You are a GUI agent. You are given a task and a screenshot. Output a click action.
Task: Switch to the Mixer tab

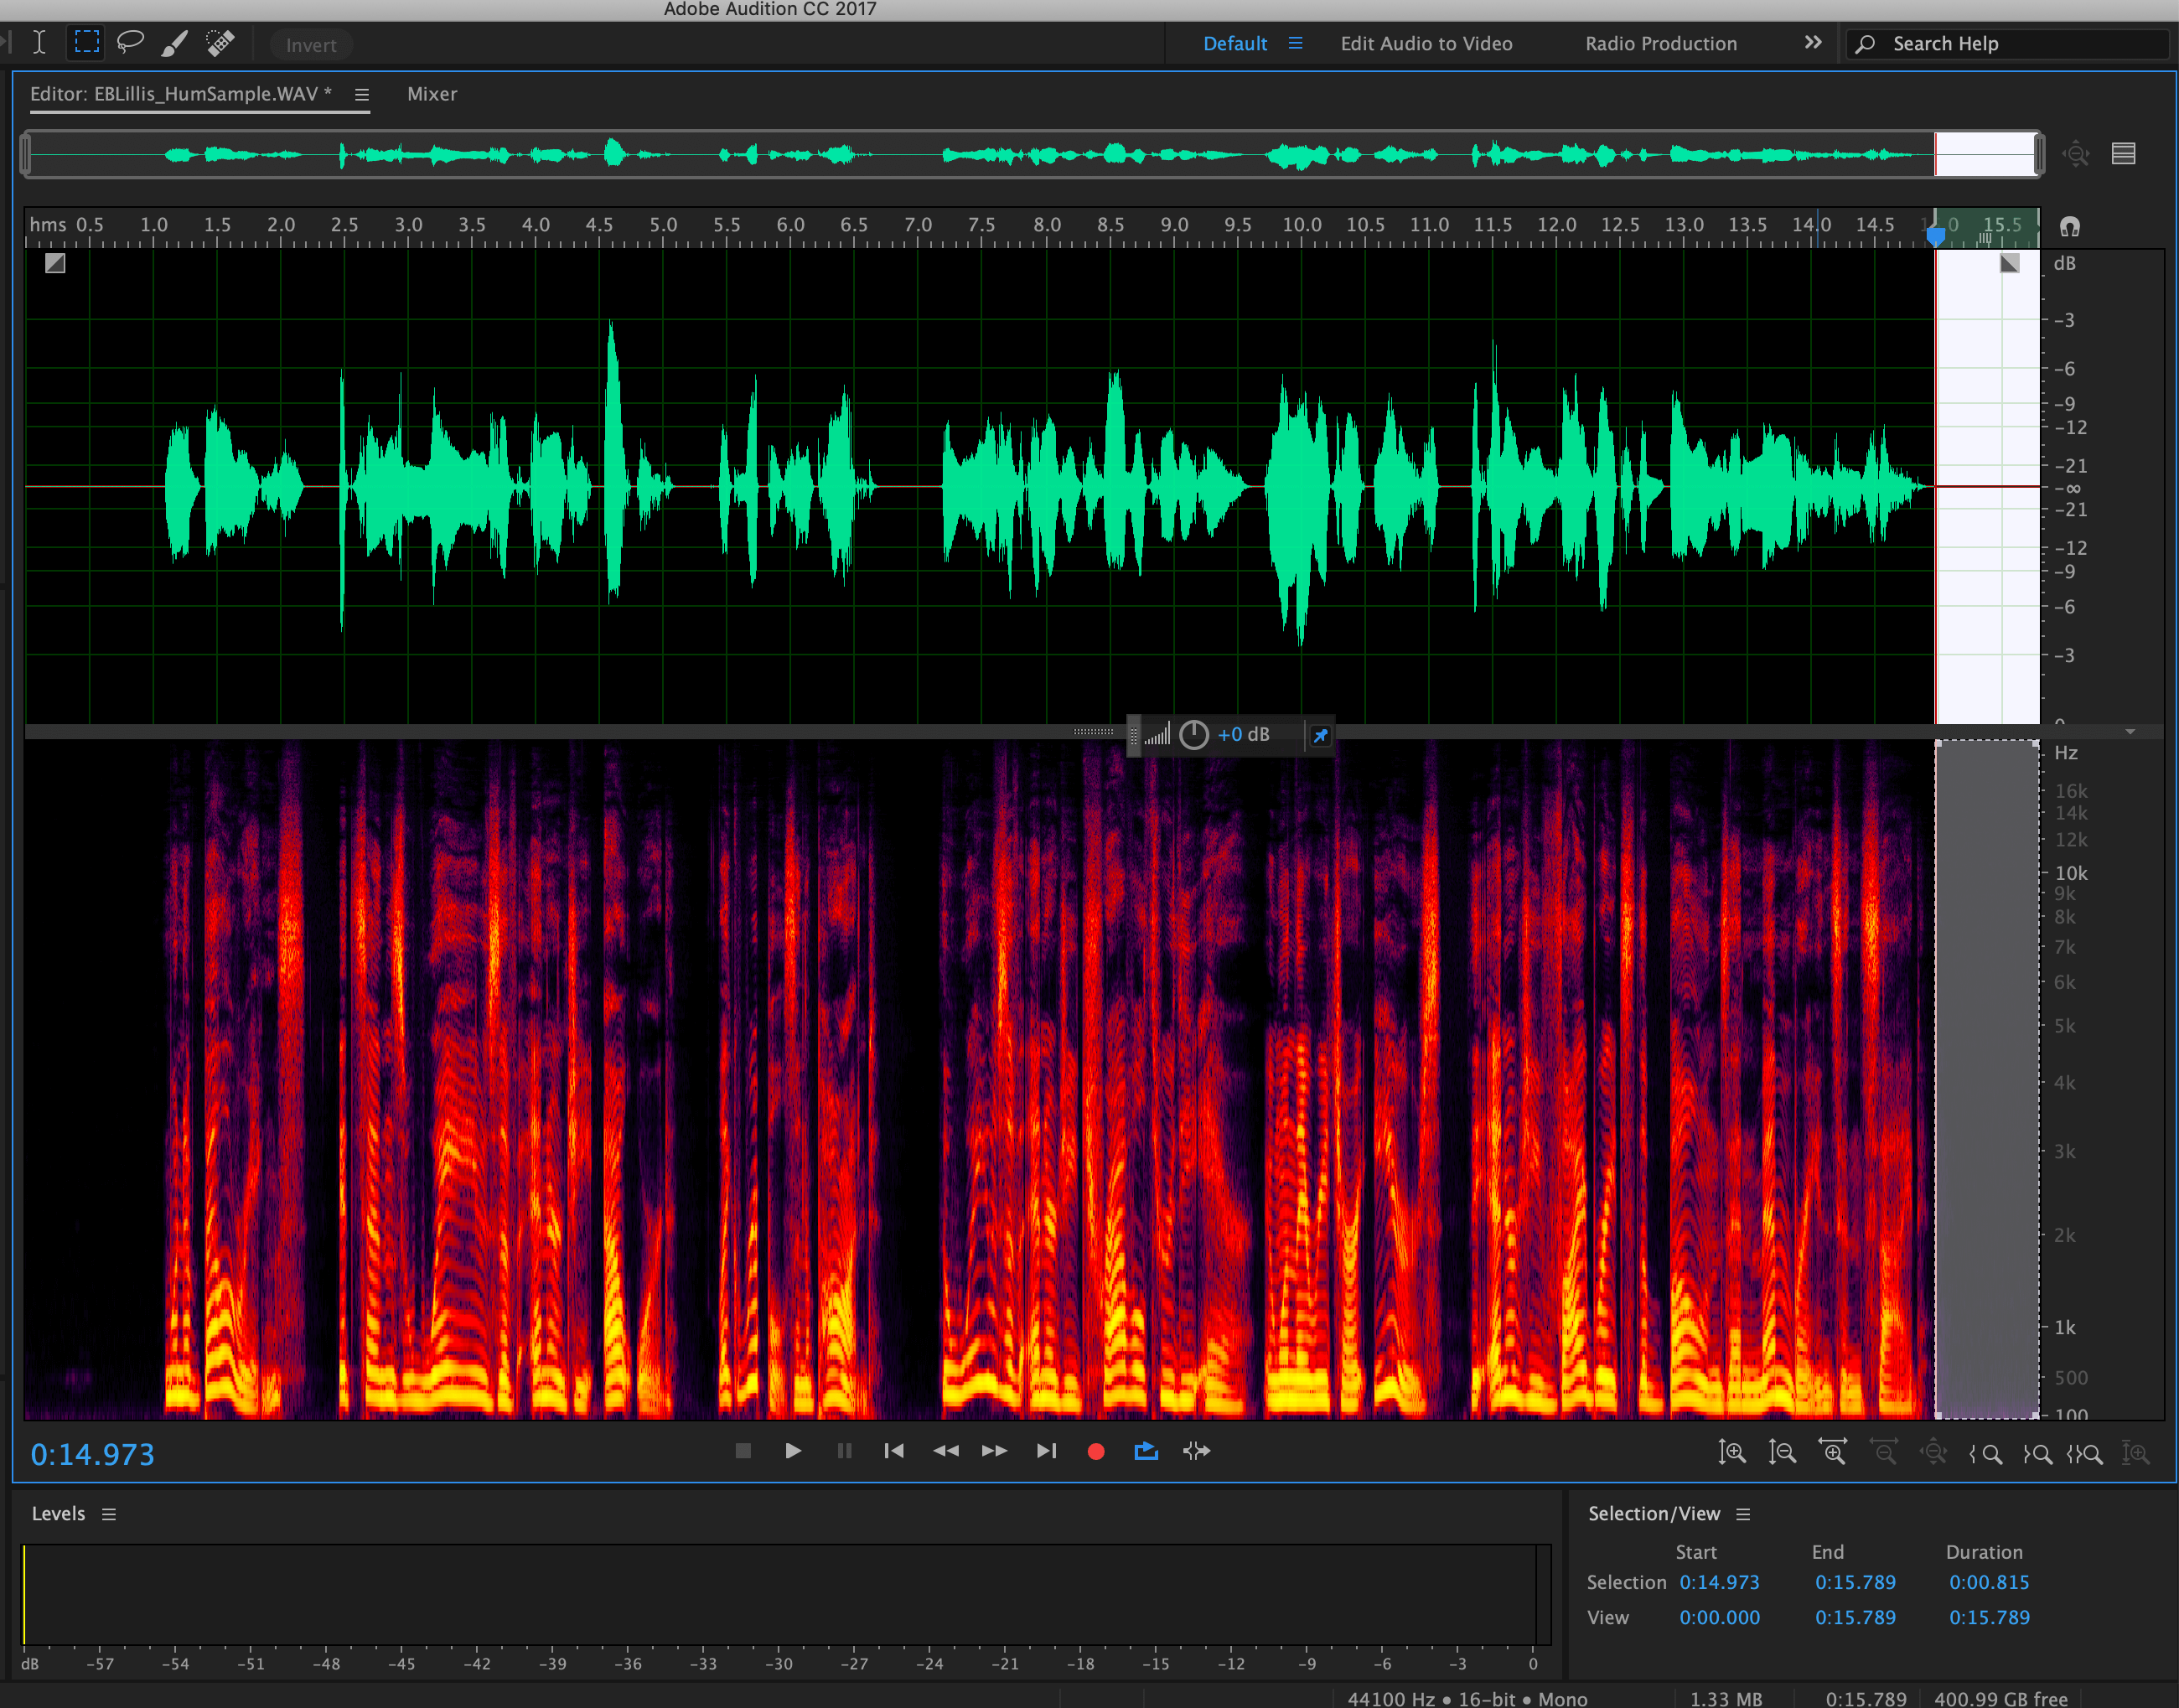tap(432, 94)
